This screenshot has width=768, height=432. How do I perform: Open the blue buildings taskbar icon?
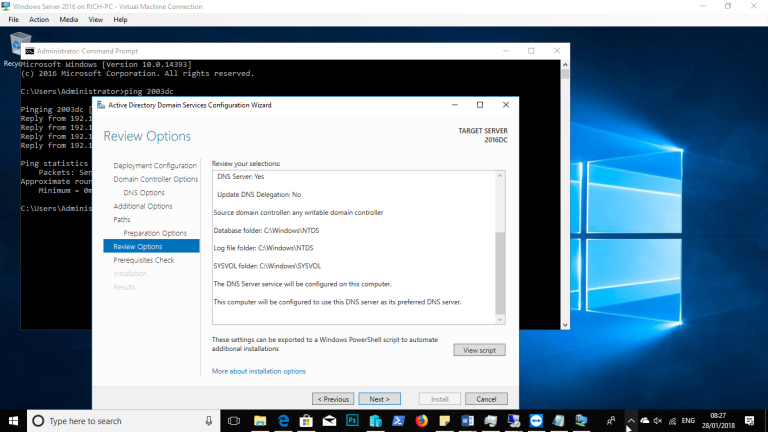click(x=375, y=421)
